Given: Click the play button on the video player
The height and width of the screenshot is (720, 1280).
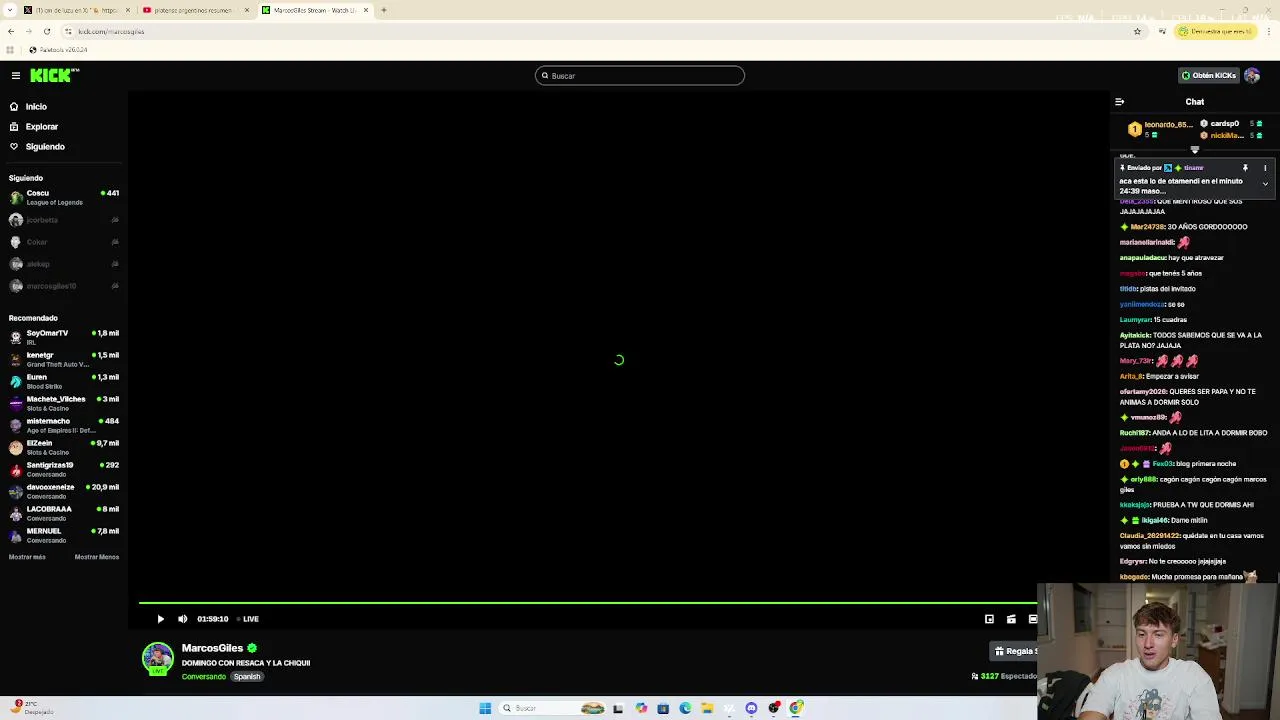Looking at the screenshot, I should [x=160, y=619].
